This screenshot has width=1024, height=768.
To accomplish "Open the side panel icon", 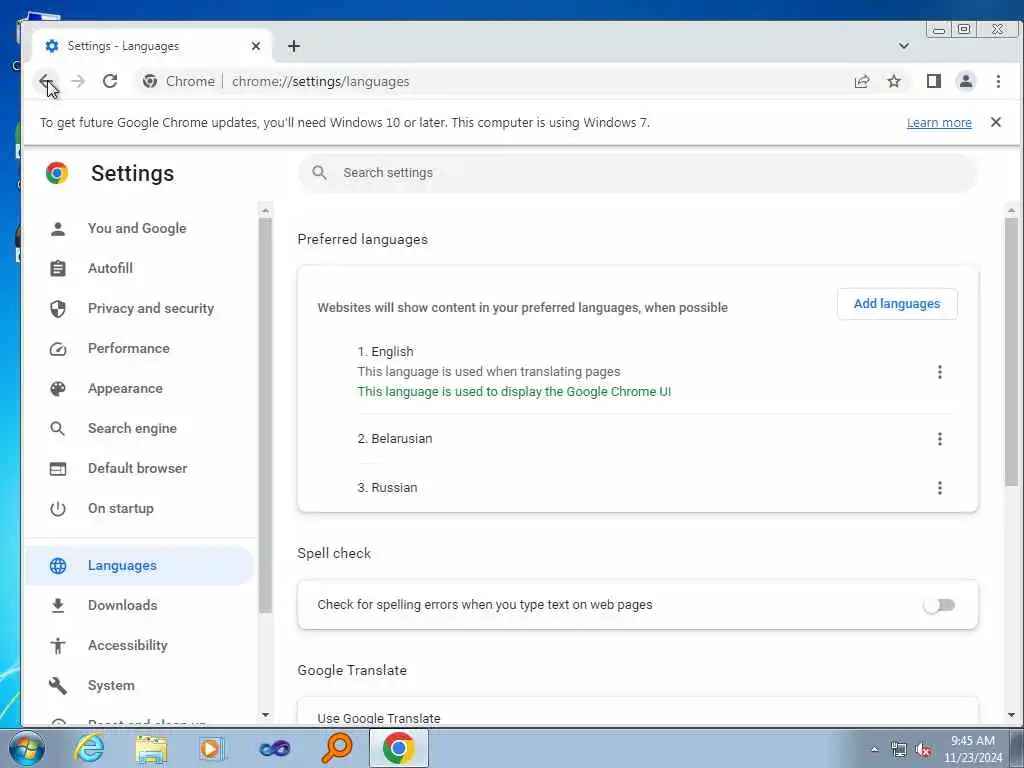I will (933, 81).
